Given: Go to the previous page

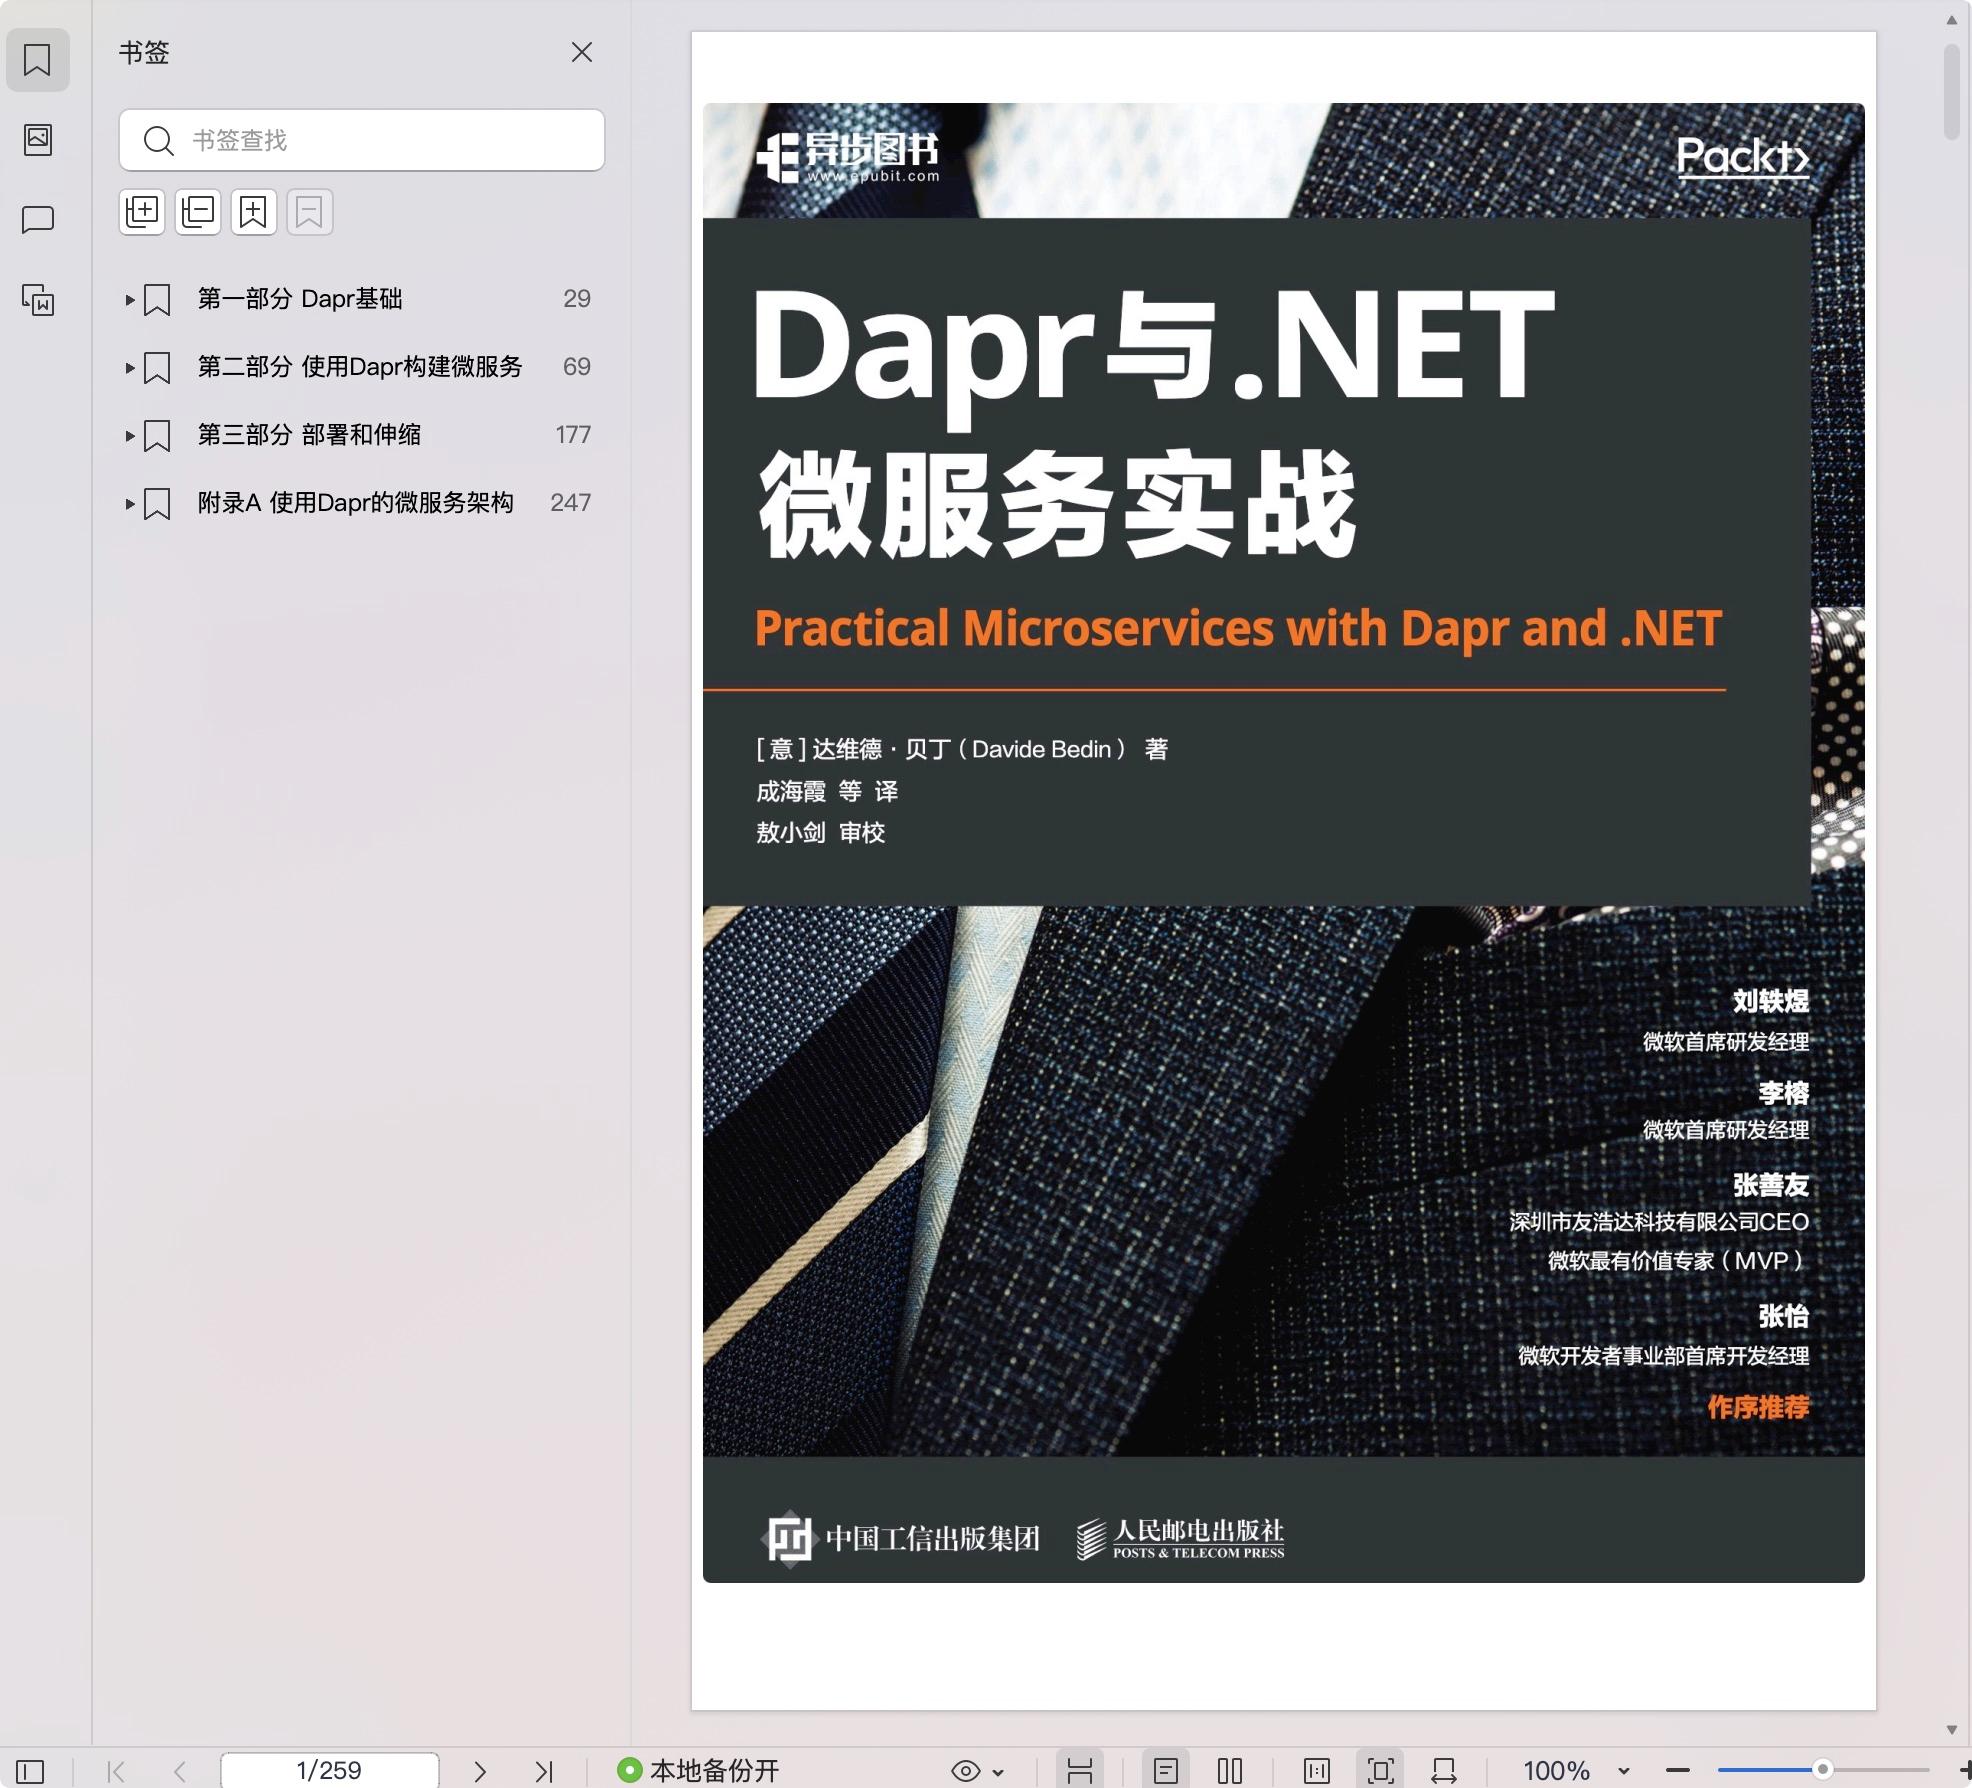Looking at the screenshot, I should point(180,1771).
